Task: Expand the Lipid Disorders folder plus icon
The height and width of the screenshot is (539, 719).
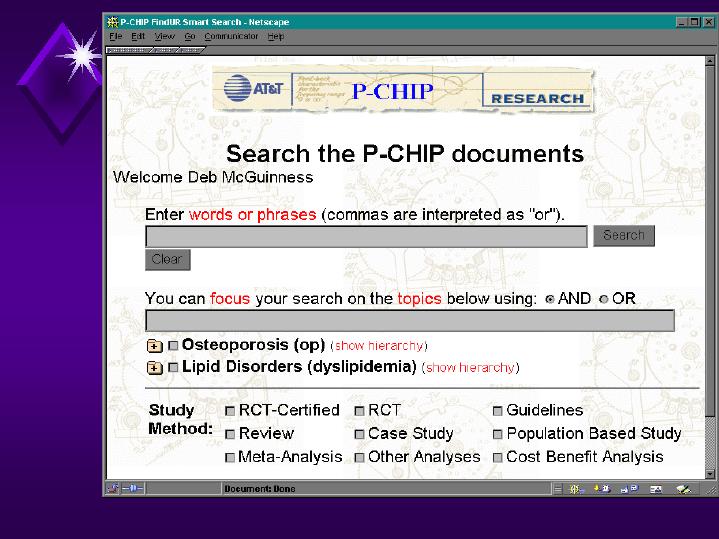Action: coord(155,367)
